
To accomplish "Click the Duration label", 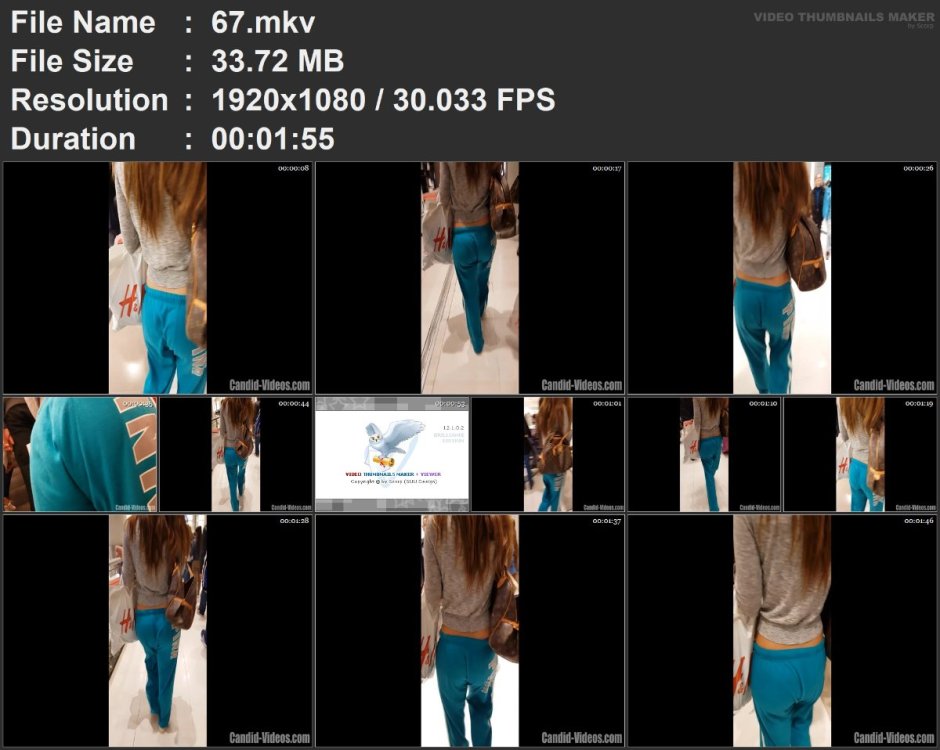I will pos(73,138).
